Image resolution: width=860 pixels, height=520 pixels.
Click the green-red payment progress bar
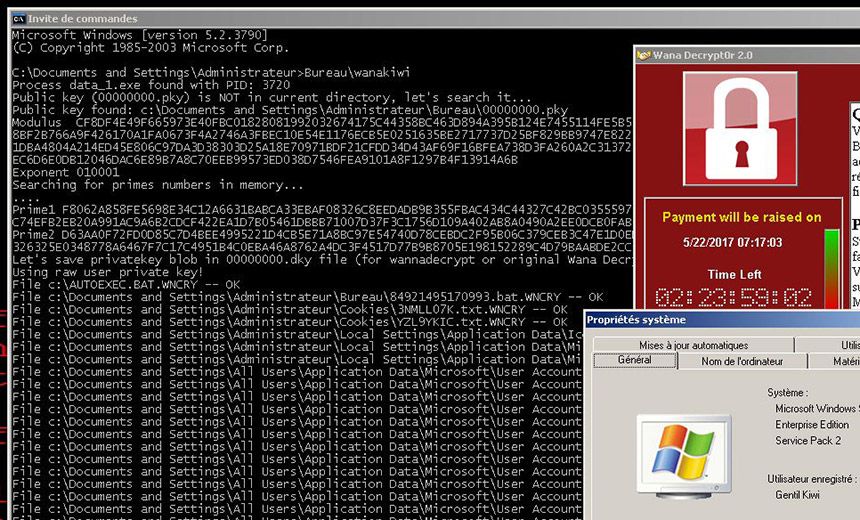coord(831,269)
